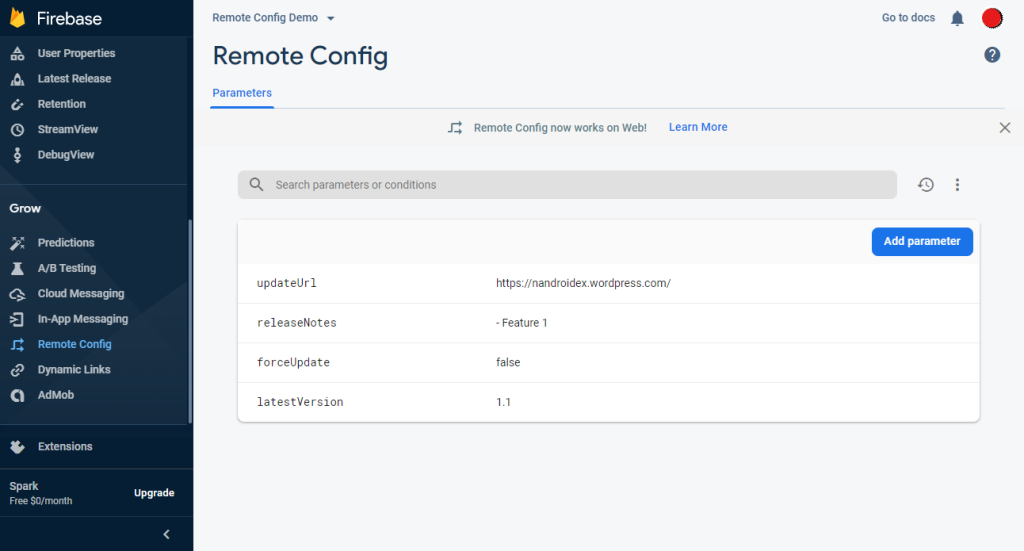Open Cloud Messaging in the sidebar
The width and height of the screenshot is (1024, 551).
[x=80, y=294]
